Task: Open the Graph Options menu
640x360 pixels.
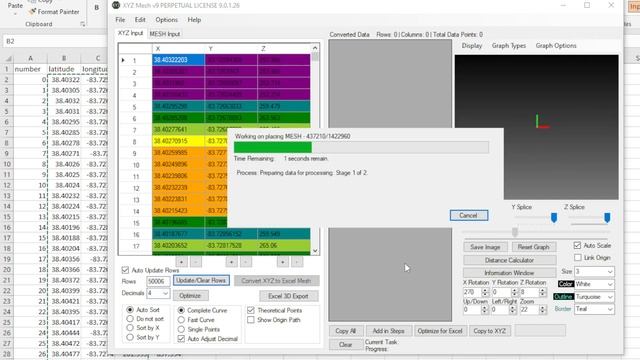Action: click(x=556, y=46)
